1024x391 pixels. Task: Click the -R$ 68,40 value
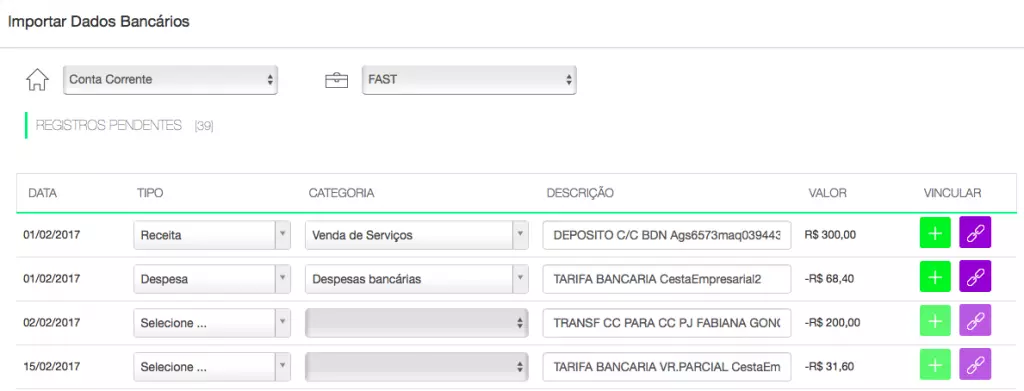pyautogui.click(x=829, y=279)
